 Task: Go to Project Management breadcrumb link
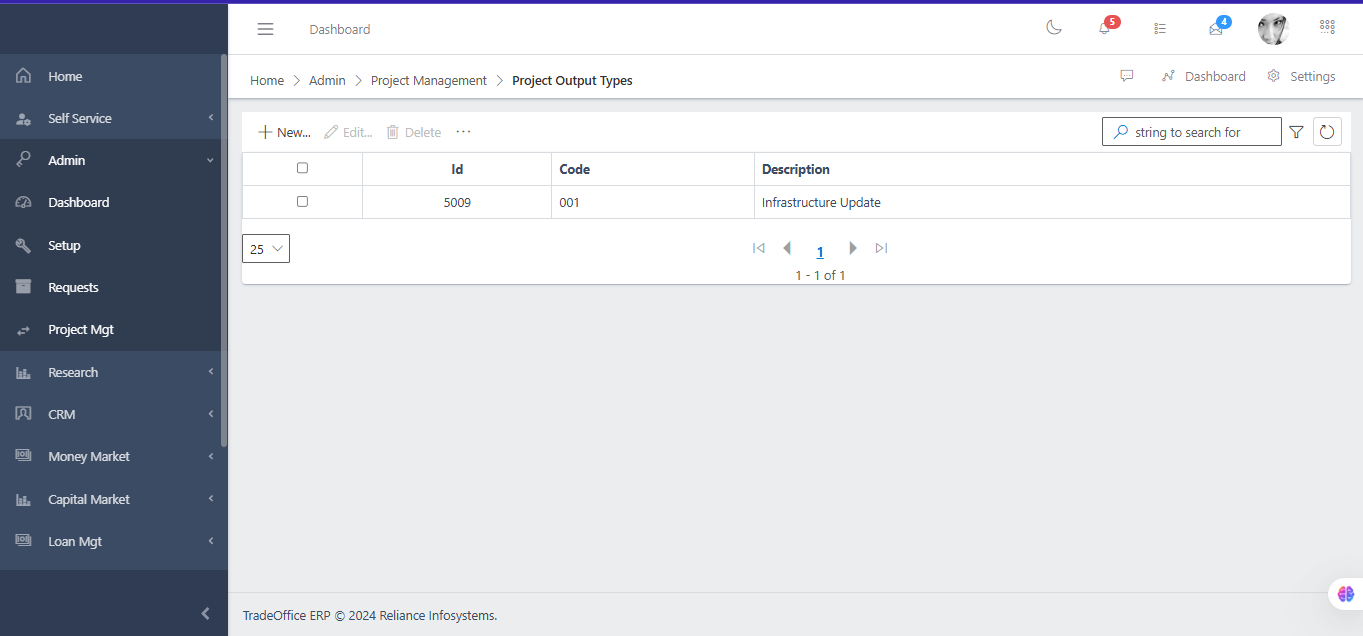point(428,80)
